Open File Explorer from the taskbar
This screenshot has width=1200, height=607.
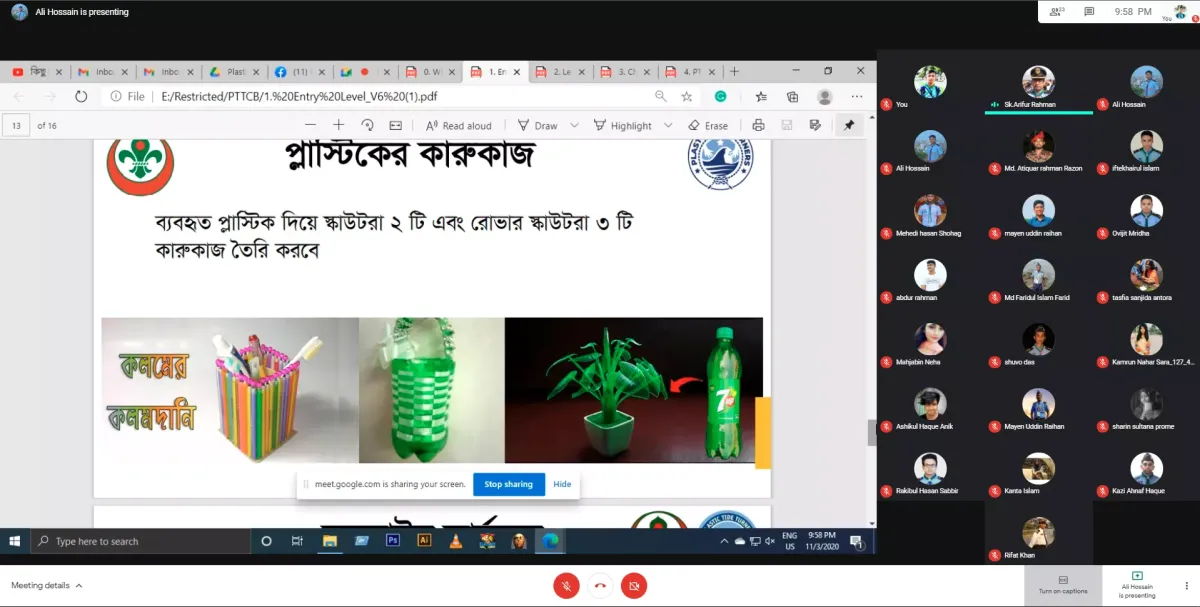point(330,541)
